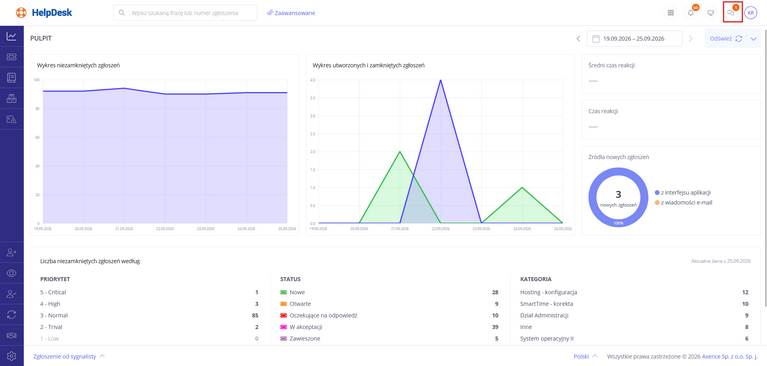Click the Odśwież refresh button
The height and width of the screenshot is (366, 767).
(726, 39)
